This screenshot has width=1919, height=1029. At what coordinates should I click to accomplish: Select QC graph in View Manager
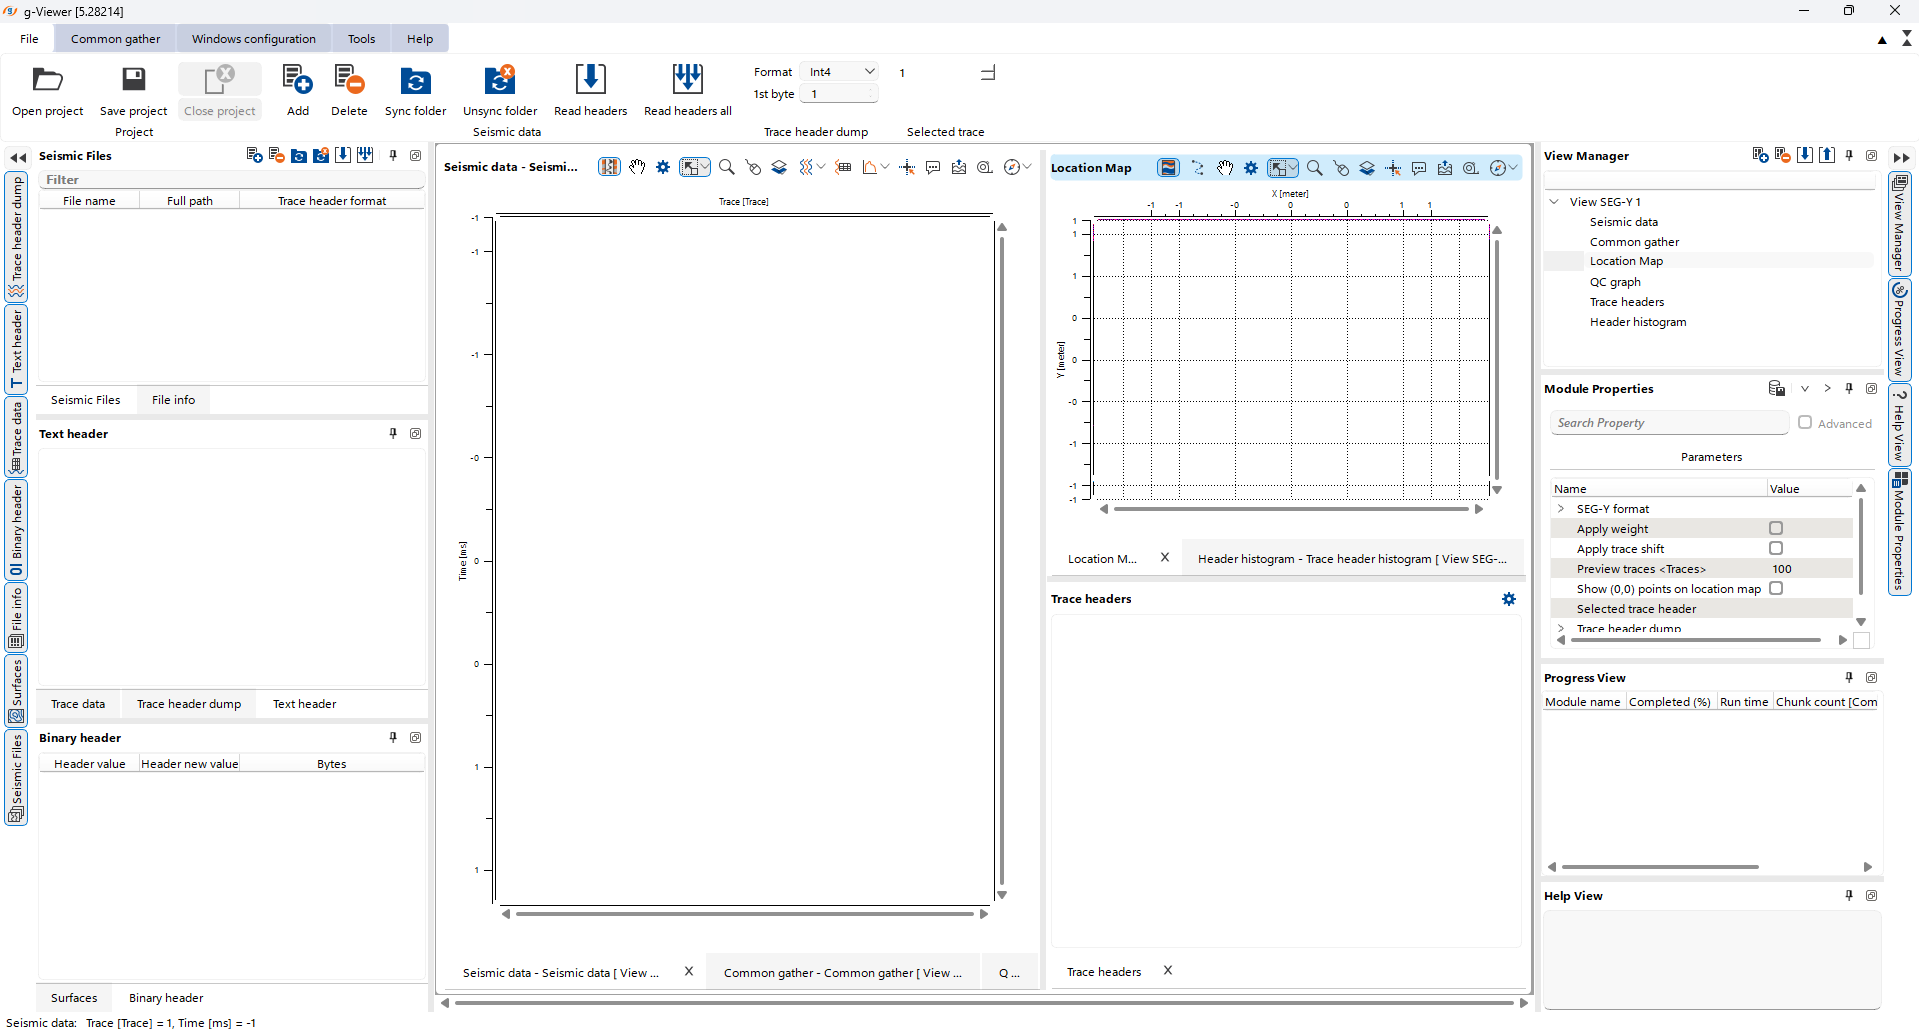[1614, 282]
